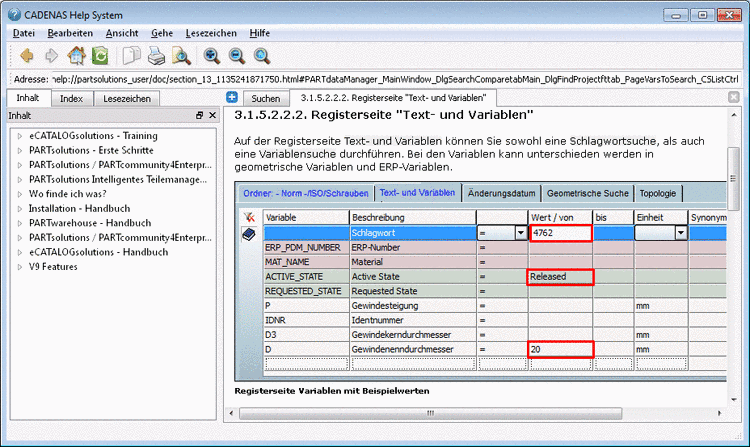Open the Bearbeiten menu

coord(70,33)
